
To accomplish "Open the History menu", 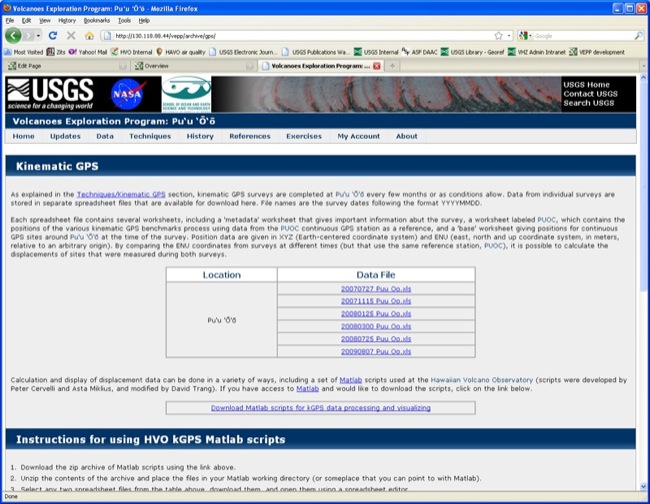I will click(x=67, y=20).
